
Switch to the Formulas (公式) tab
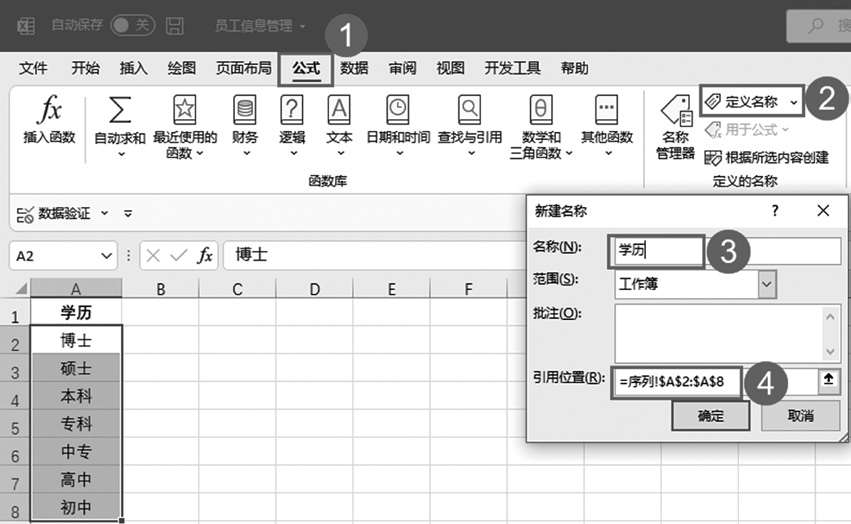[x=305, y=68]
